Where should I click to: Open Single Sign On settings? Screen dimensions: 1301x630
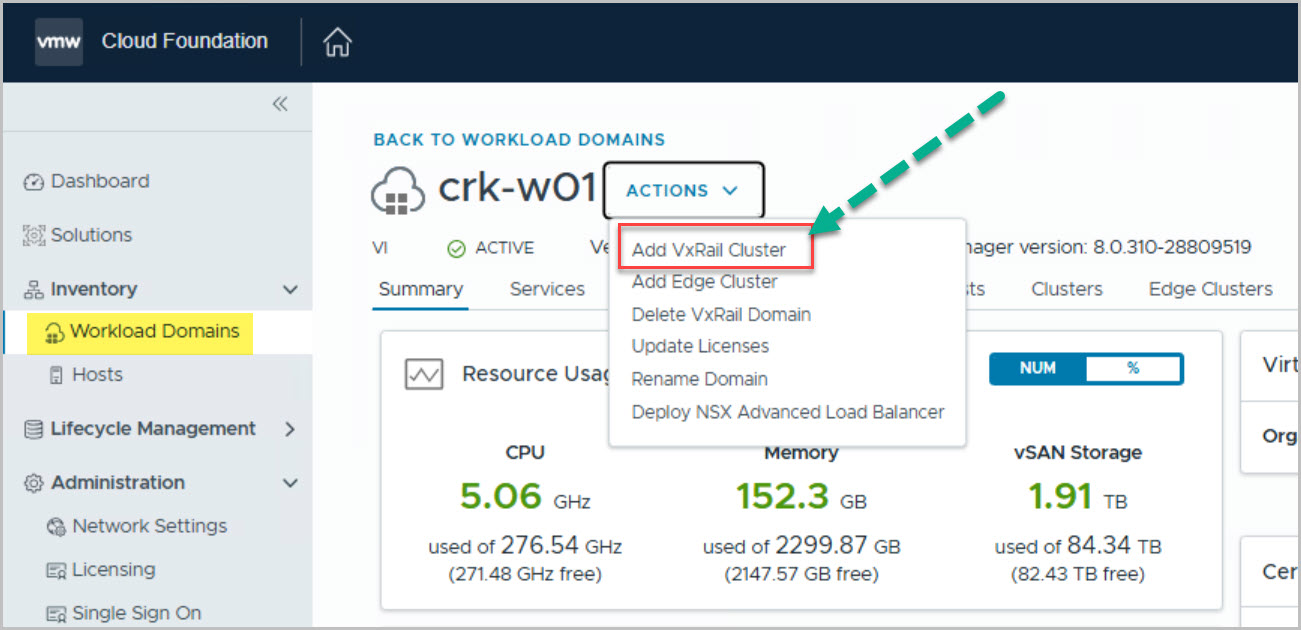click(136, 613)
